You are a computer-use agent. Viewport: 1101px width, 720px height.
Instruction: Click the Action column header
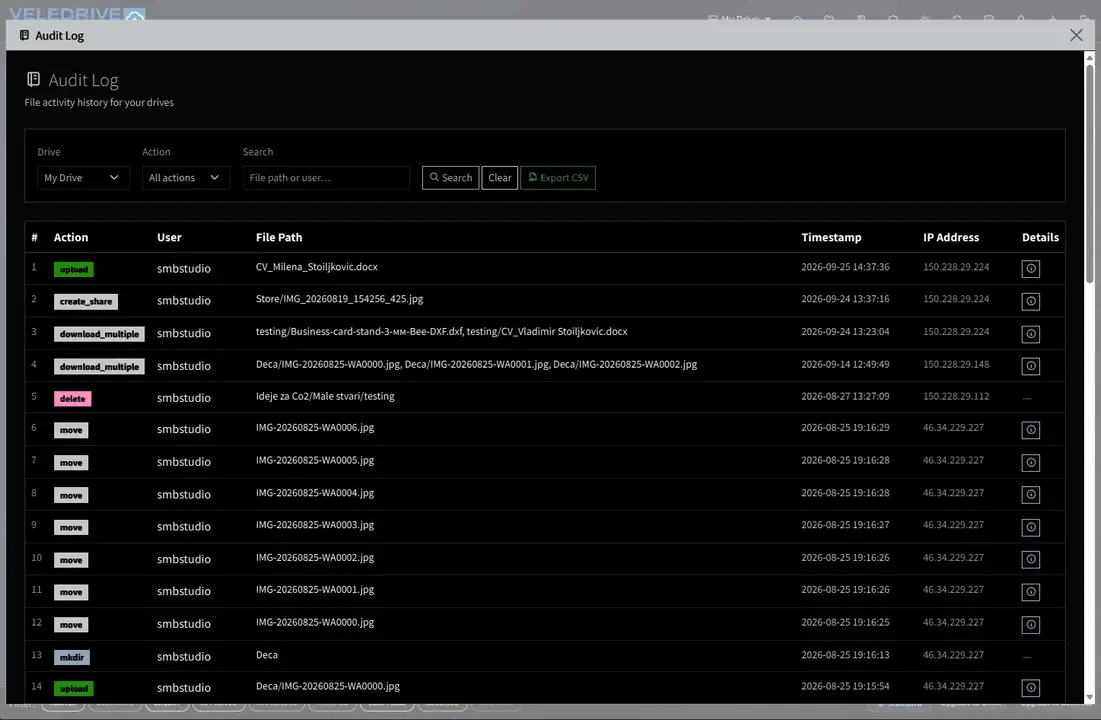(71, 237)
